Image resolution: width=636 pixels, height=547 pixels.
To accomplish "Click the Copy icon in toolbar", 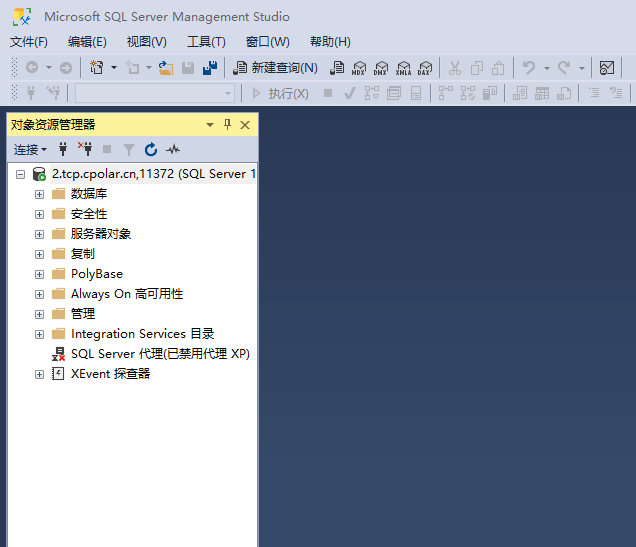I will 477,68.
